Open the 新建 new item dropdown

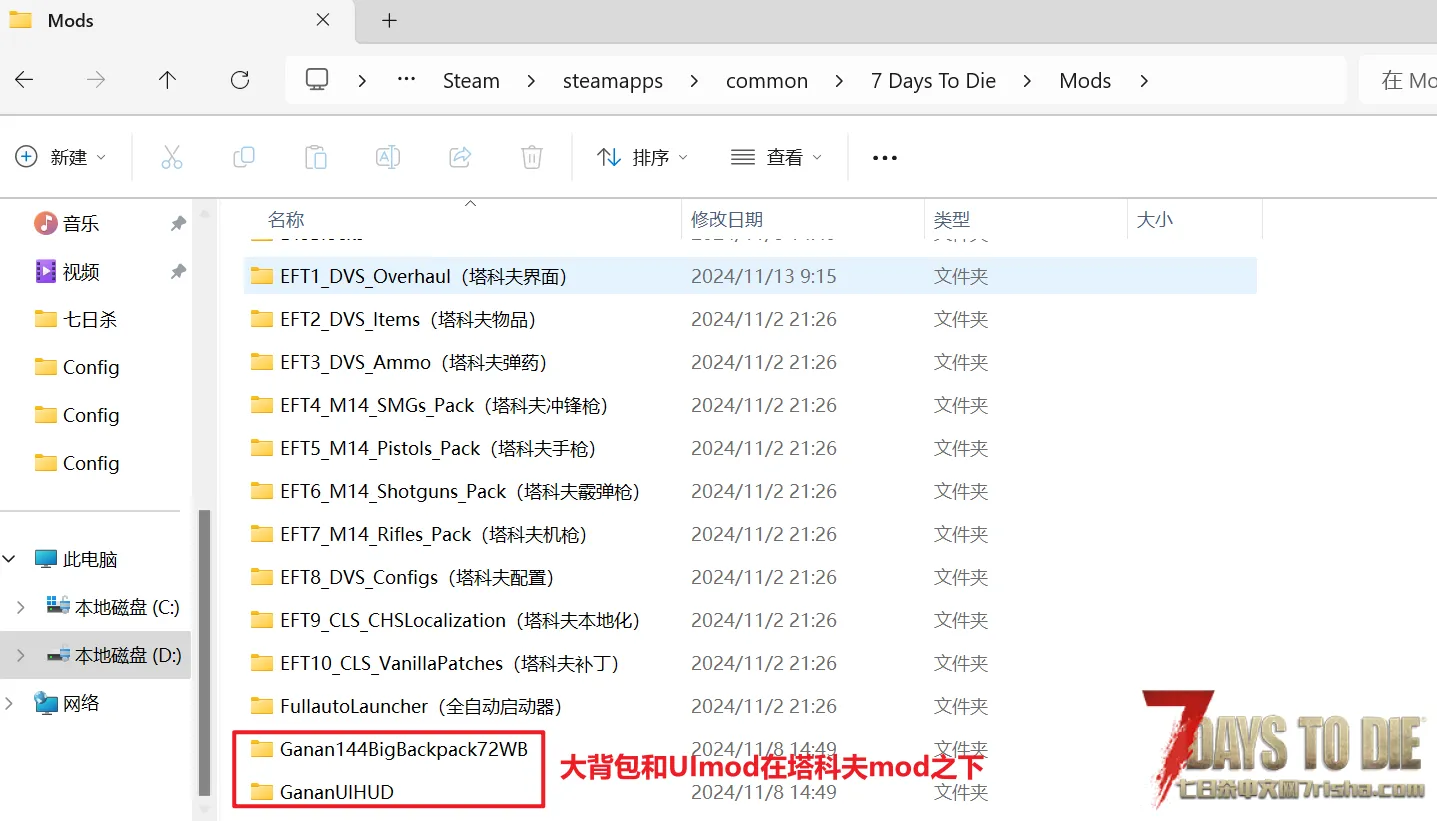point(60,157)
